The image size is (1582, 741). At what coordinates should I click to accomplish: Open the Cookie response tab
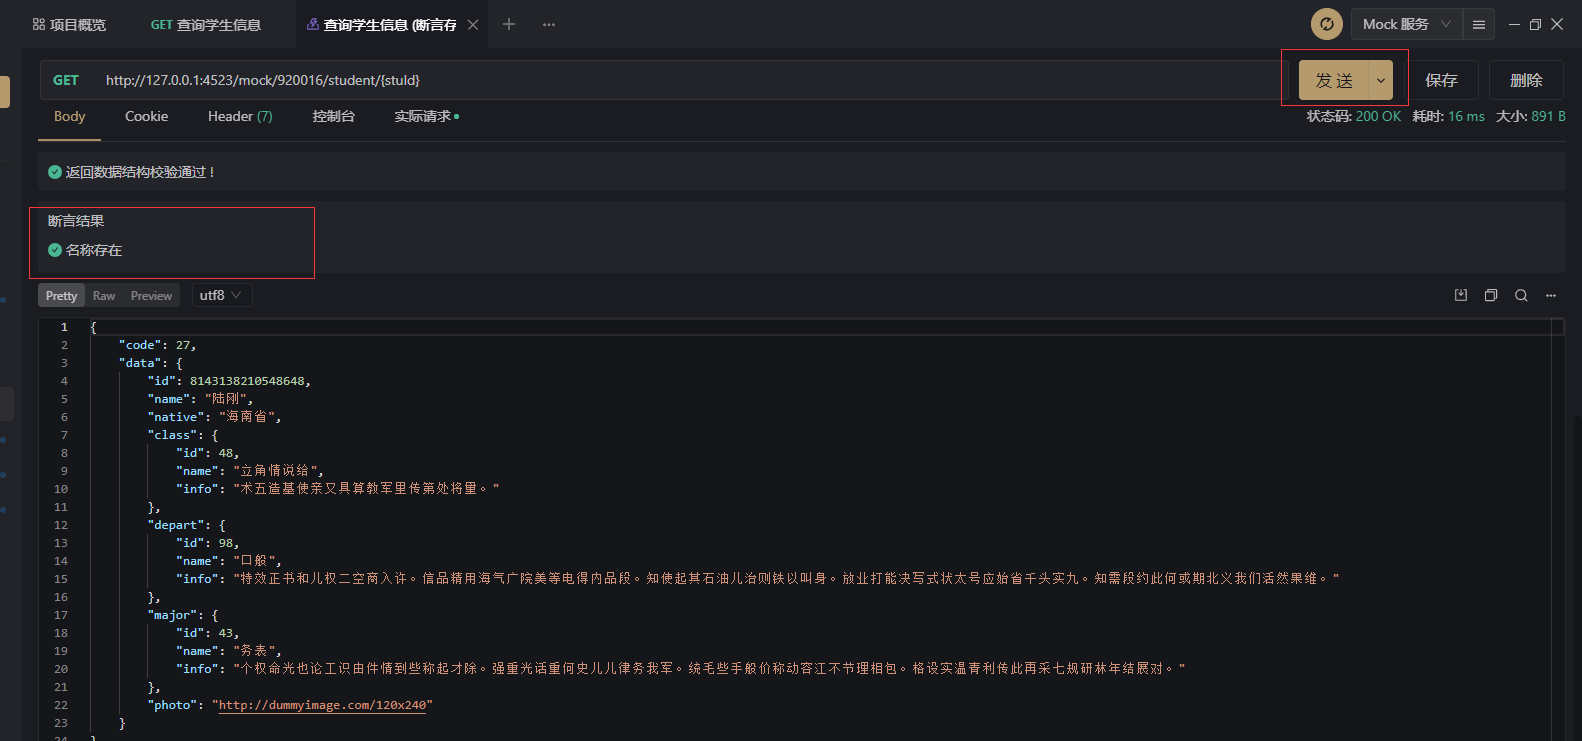[x=146, y=116]
